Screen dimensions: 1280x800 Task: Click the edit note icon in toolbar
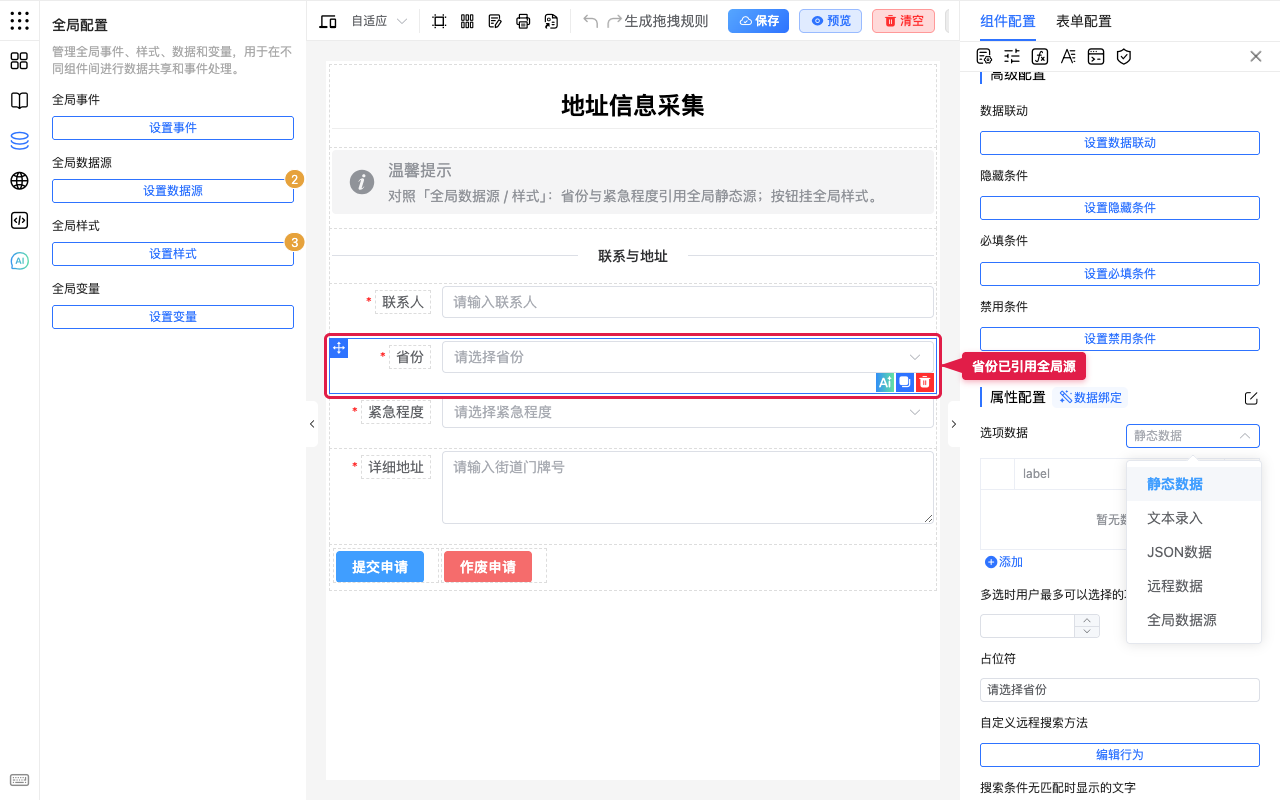[x=495, y=21]
